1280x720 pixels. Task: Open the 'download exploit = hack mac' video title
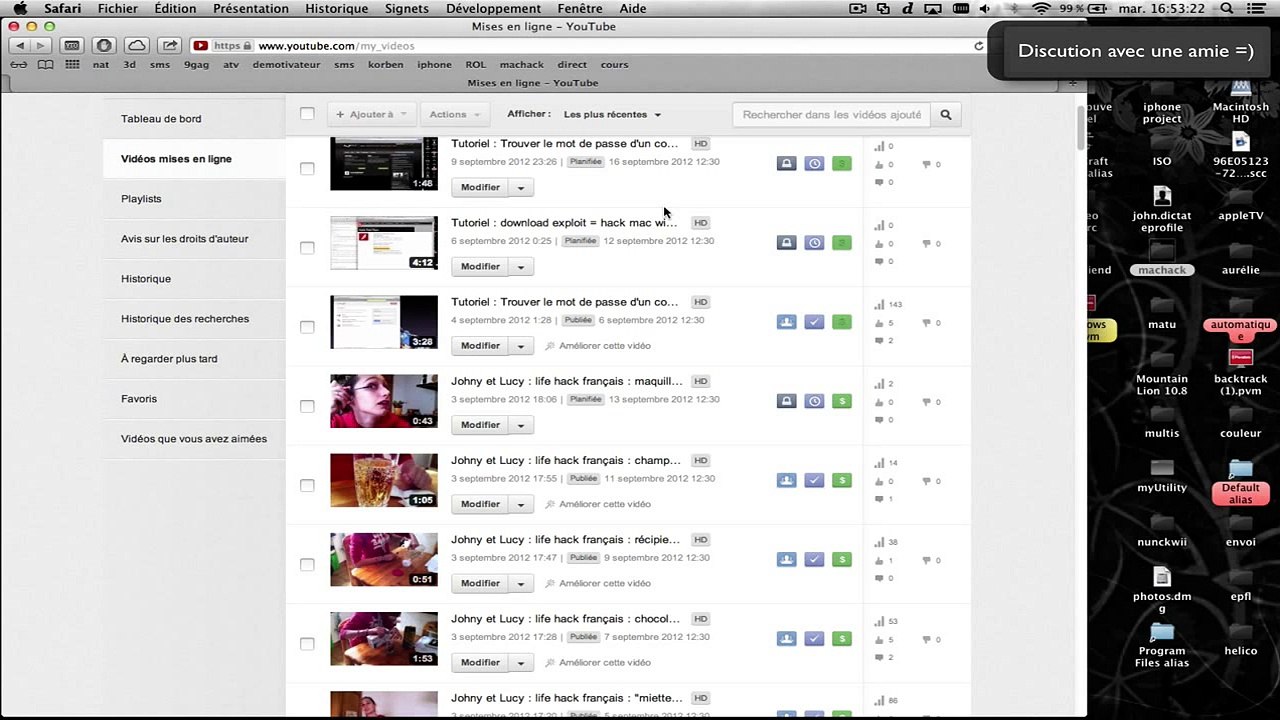pyautogui.click(x=564, y=223)
